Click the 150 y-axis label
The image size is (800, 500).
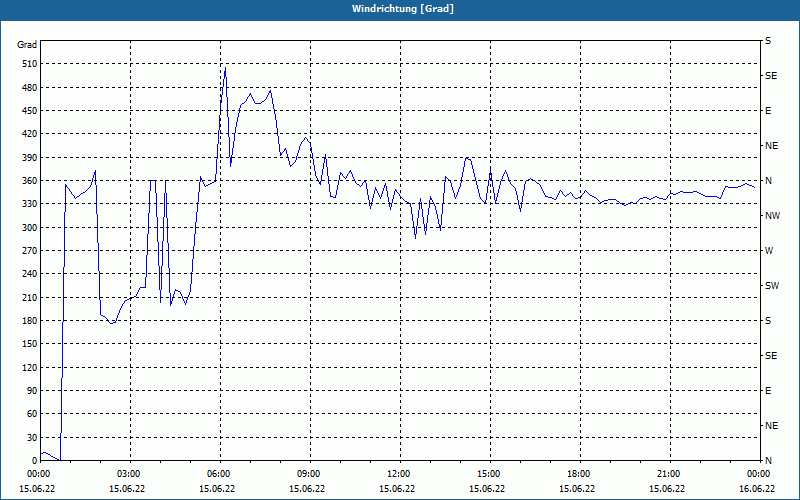point(29,344)
